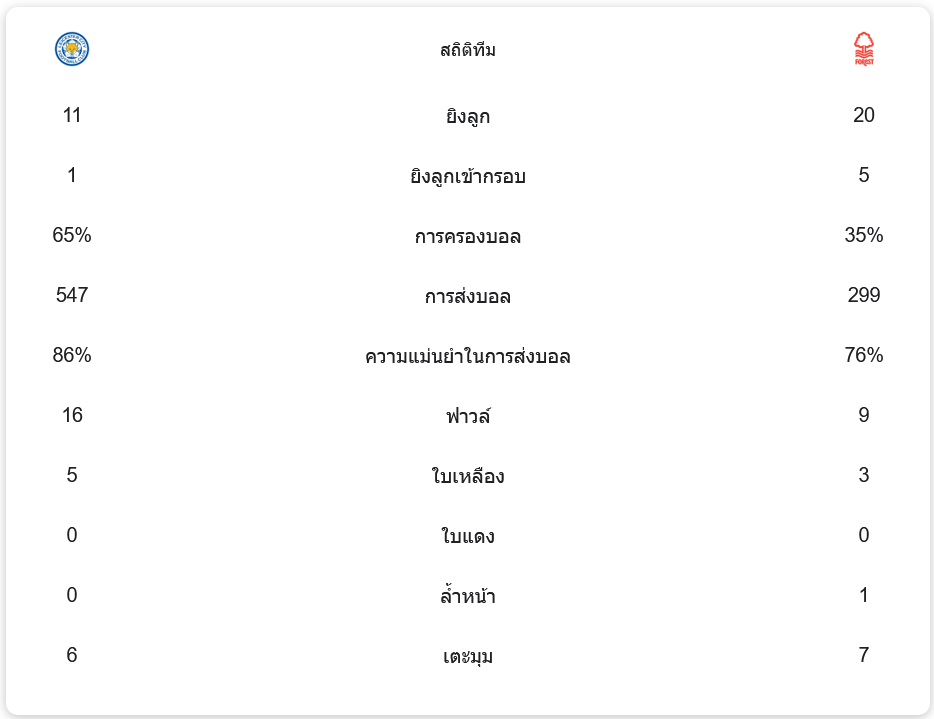This screenshot has width=934, height=719.
Task: Click the ยิงลูก stat label
Action: (x=468, y=116)
